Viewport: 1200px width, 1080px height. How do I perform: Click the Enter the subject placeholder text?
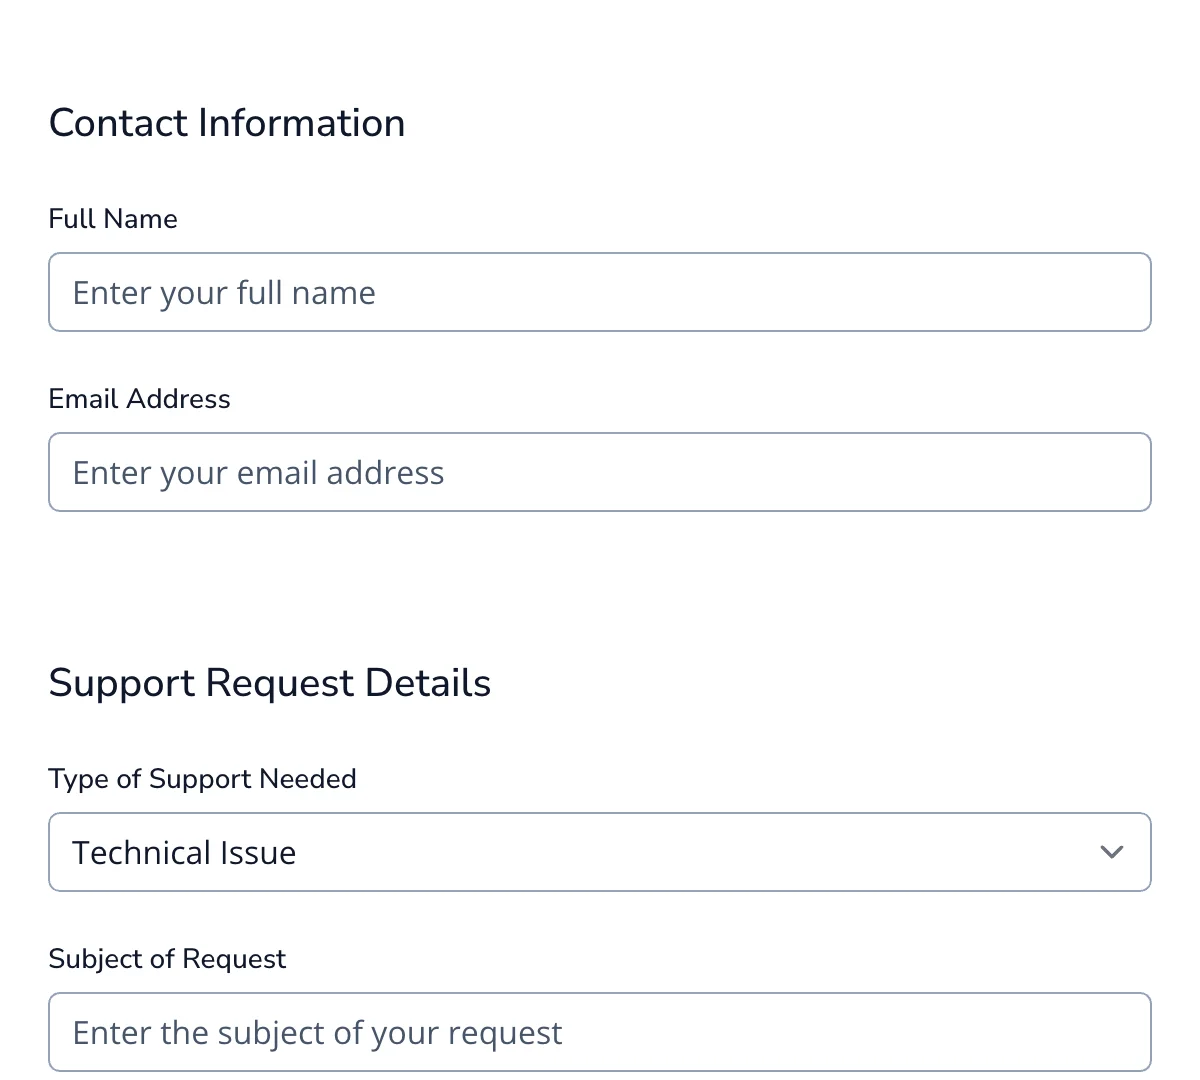316,1031
